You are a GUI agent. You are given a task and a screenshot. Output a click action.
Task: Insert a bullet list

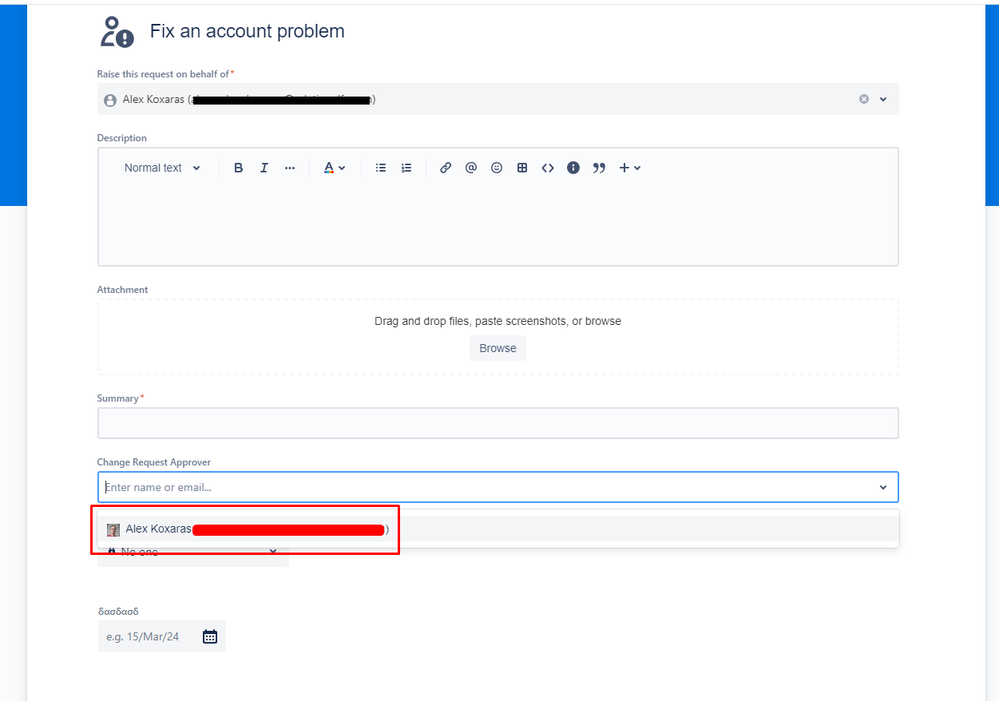click(x=380, y=168)
